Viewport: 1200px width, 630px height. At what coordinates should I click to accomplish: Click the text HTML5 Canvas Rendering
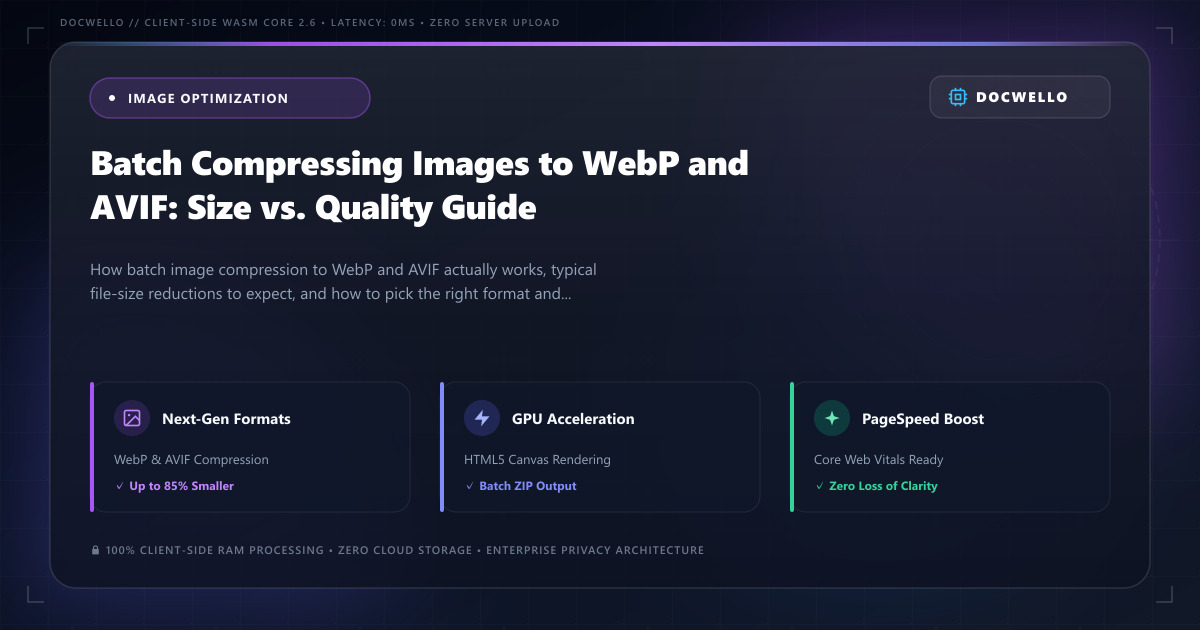tap(537, 460)
